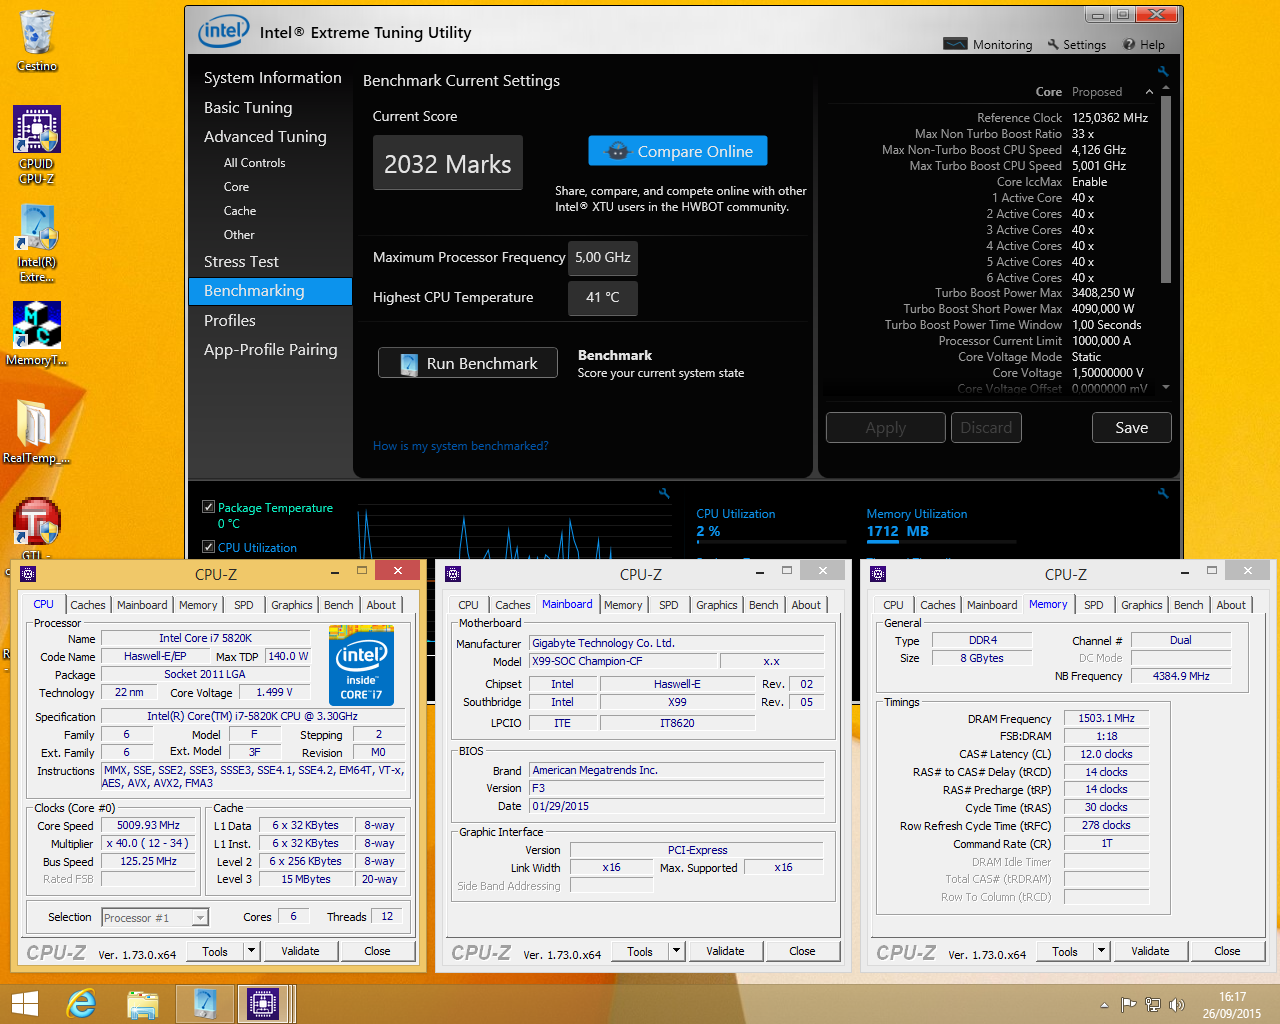This screenshot has width=1280, height=1024.
Task: Click the settings list vertical scrollbar thumb
Action: tap(1166, 190)
